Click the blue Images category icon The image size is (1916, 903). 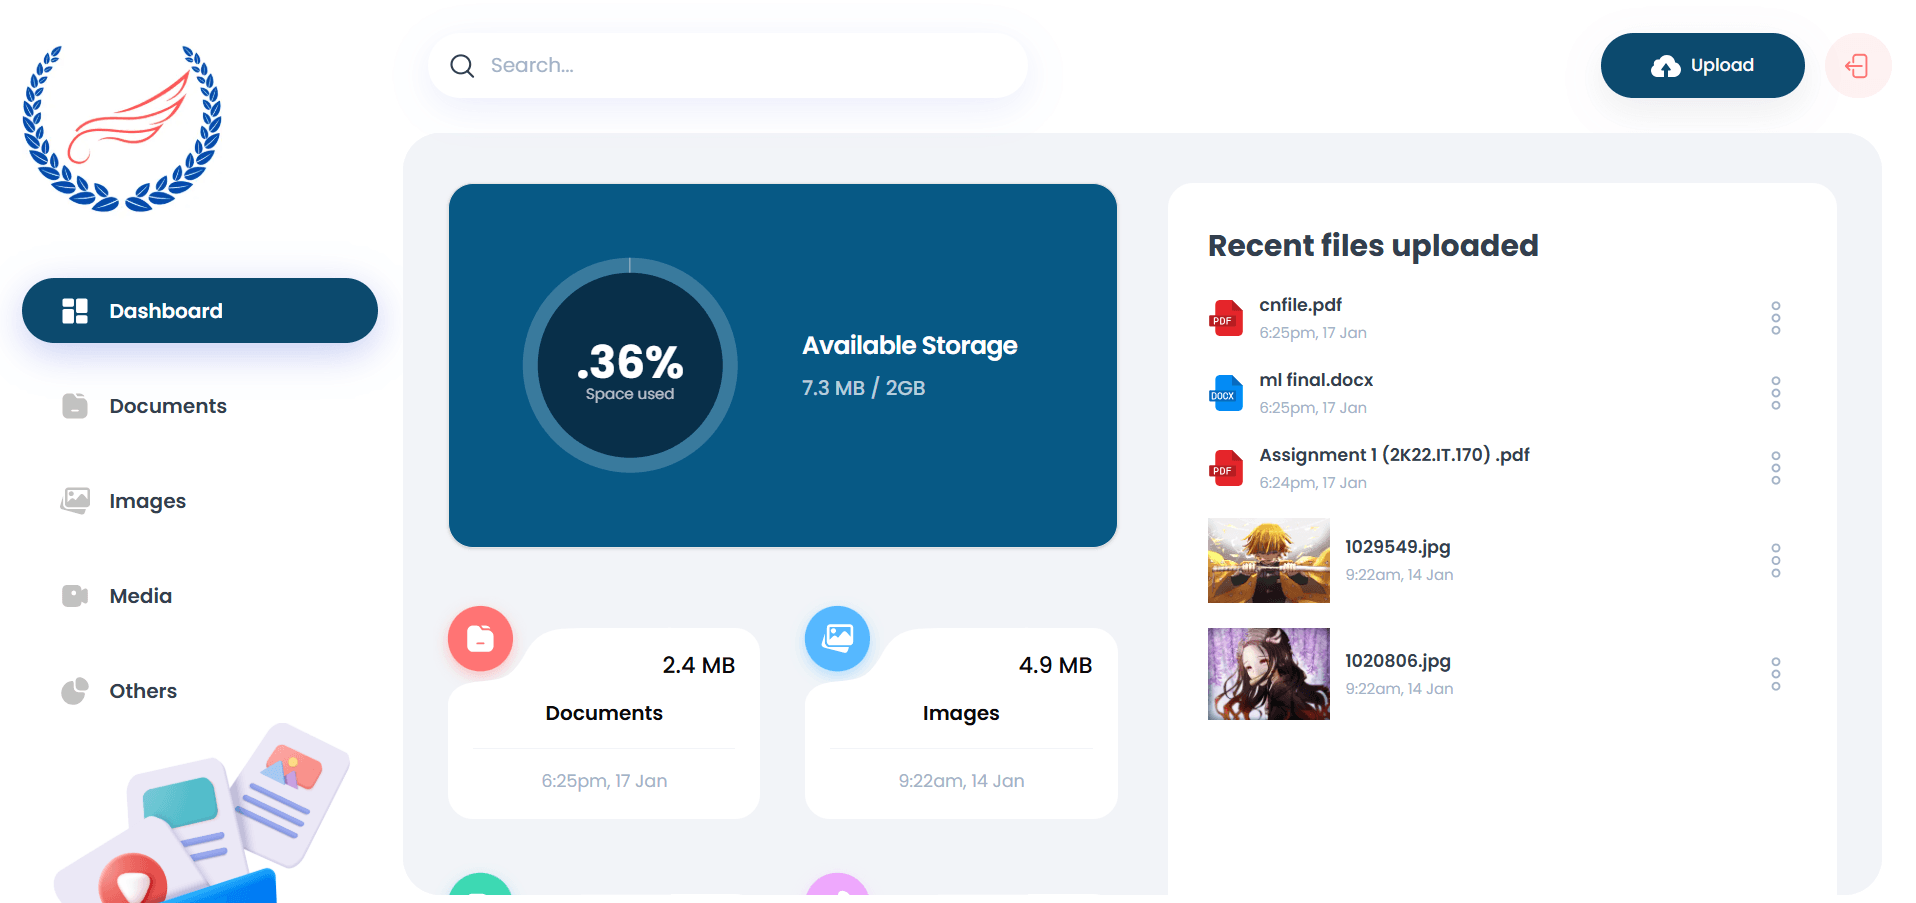[837, 638]
